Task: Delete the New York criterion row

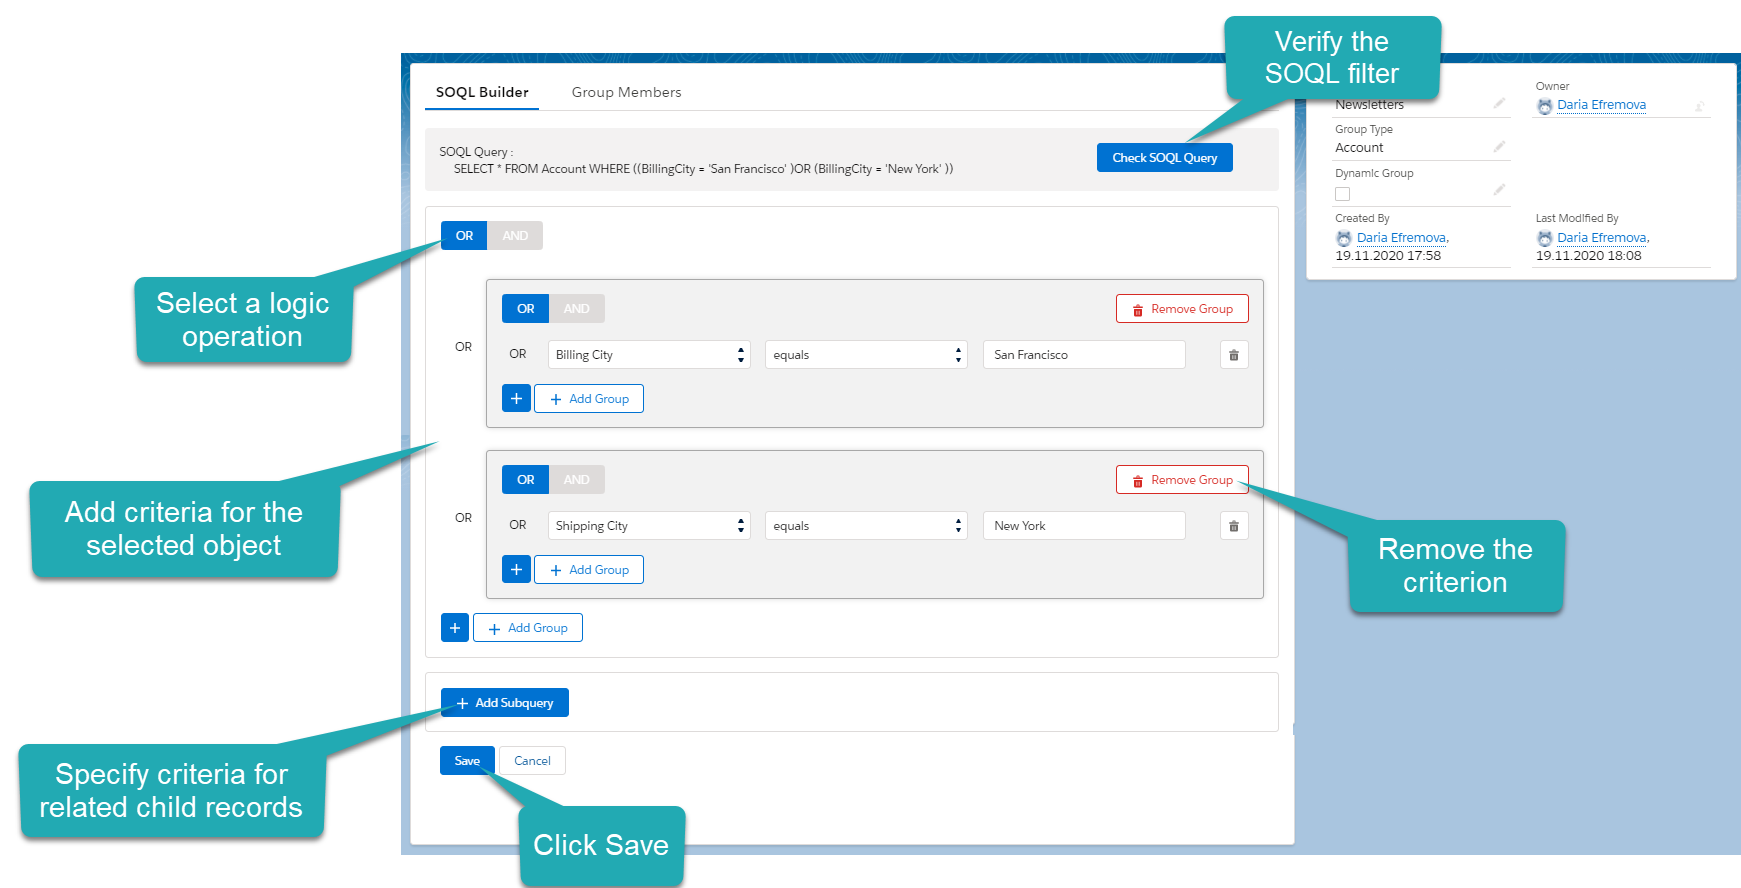Action: 1234,526
